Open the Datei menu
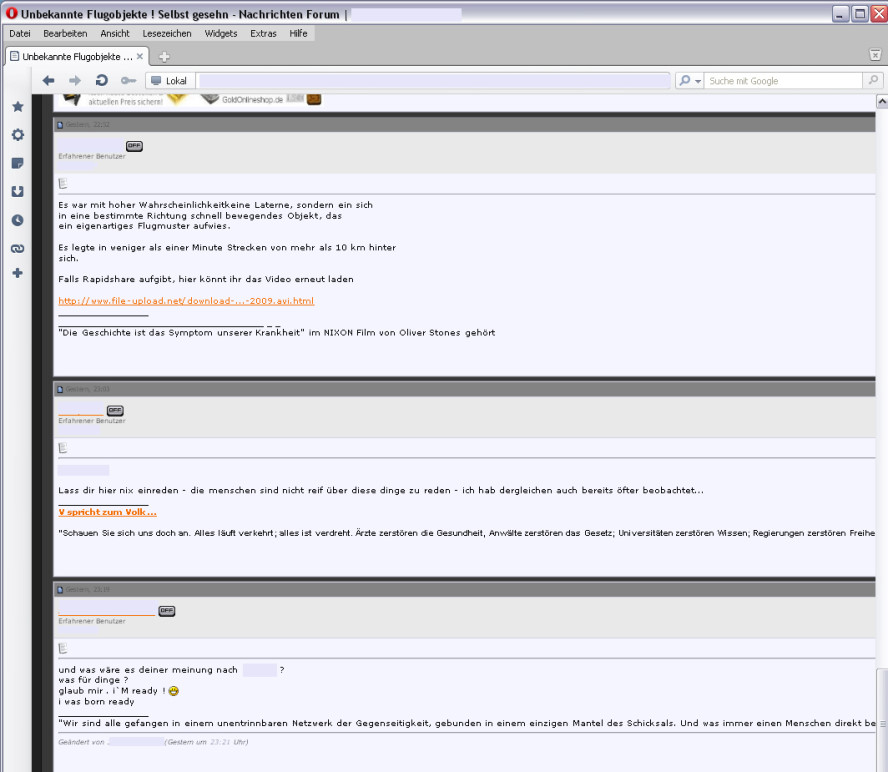Viewport: 888px width, 772px height. pyautogui.click(x=20, y=33)
